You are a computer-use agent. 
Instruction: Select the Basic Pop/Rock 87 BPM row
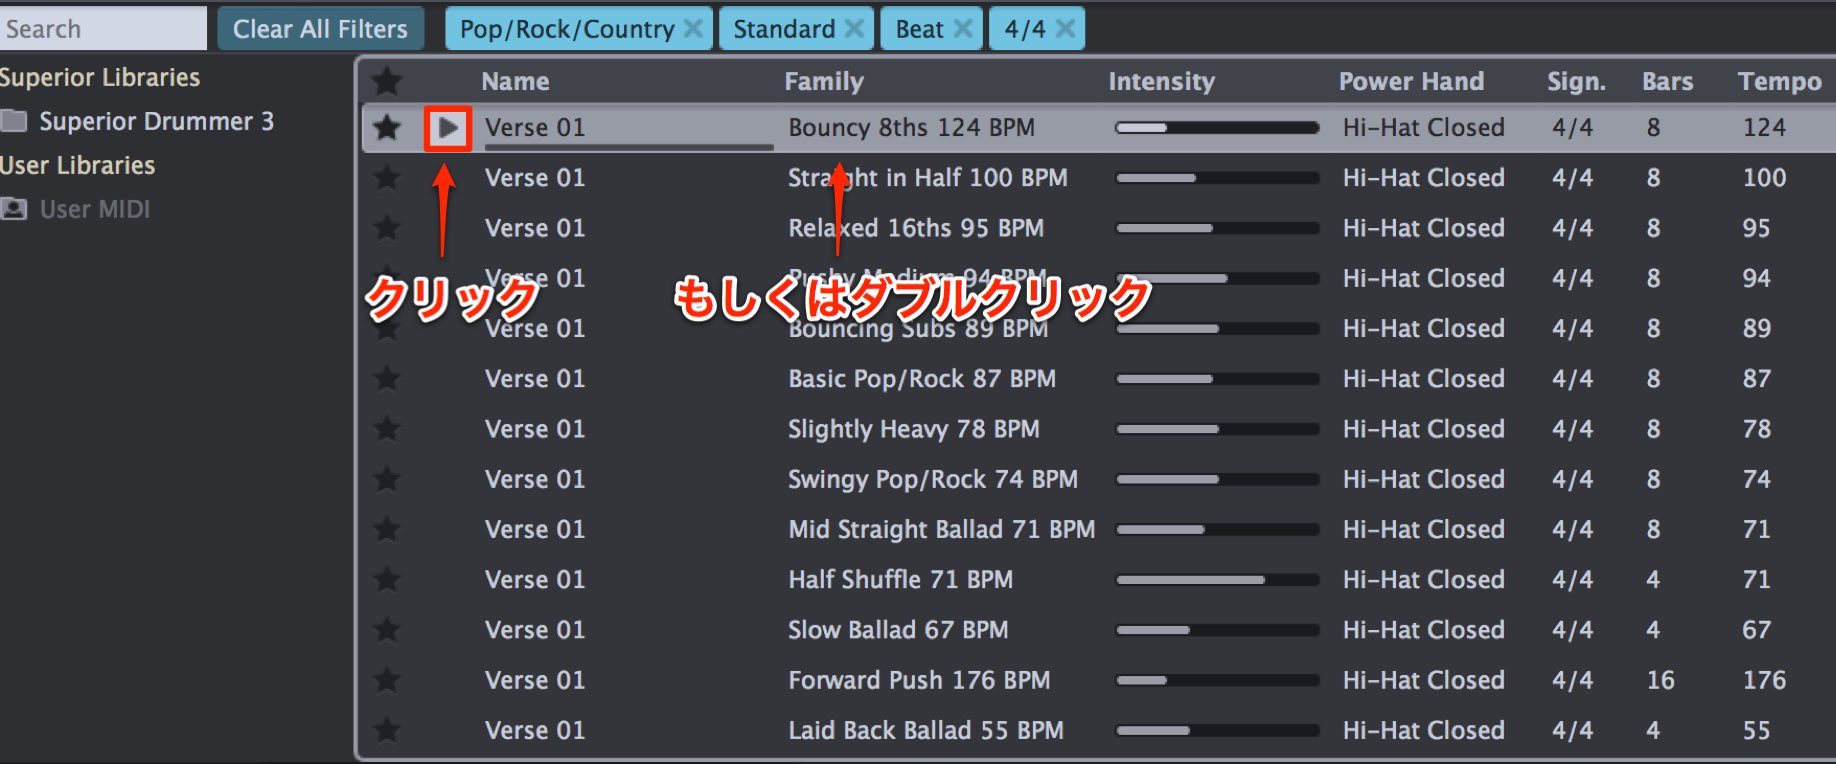[x=1098, y=379]
